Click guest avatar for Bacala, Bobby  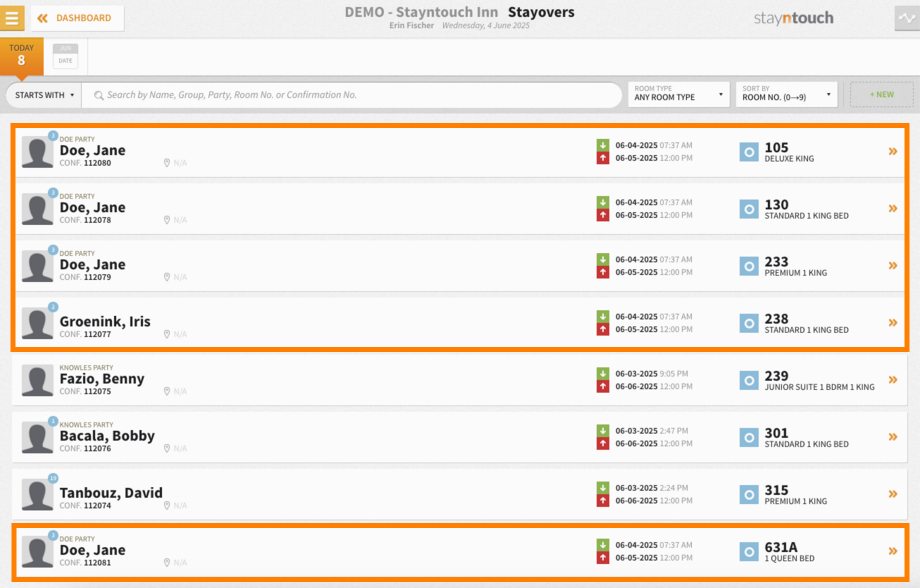[38, 437]
